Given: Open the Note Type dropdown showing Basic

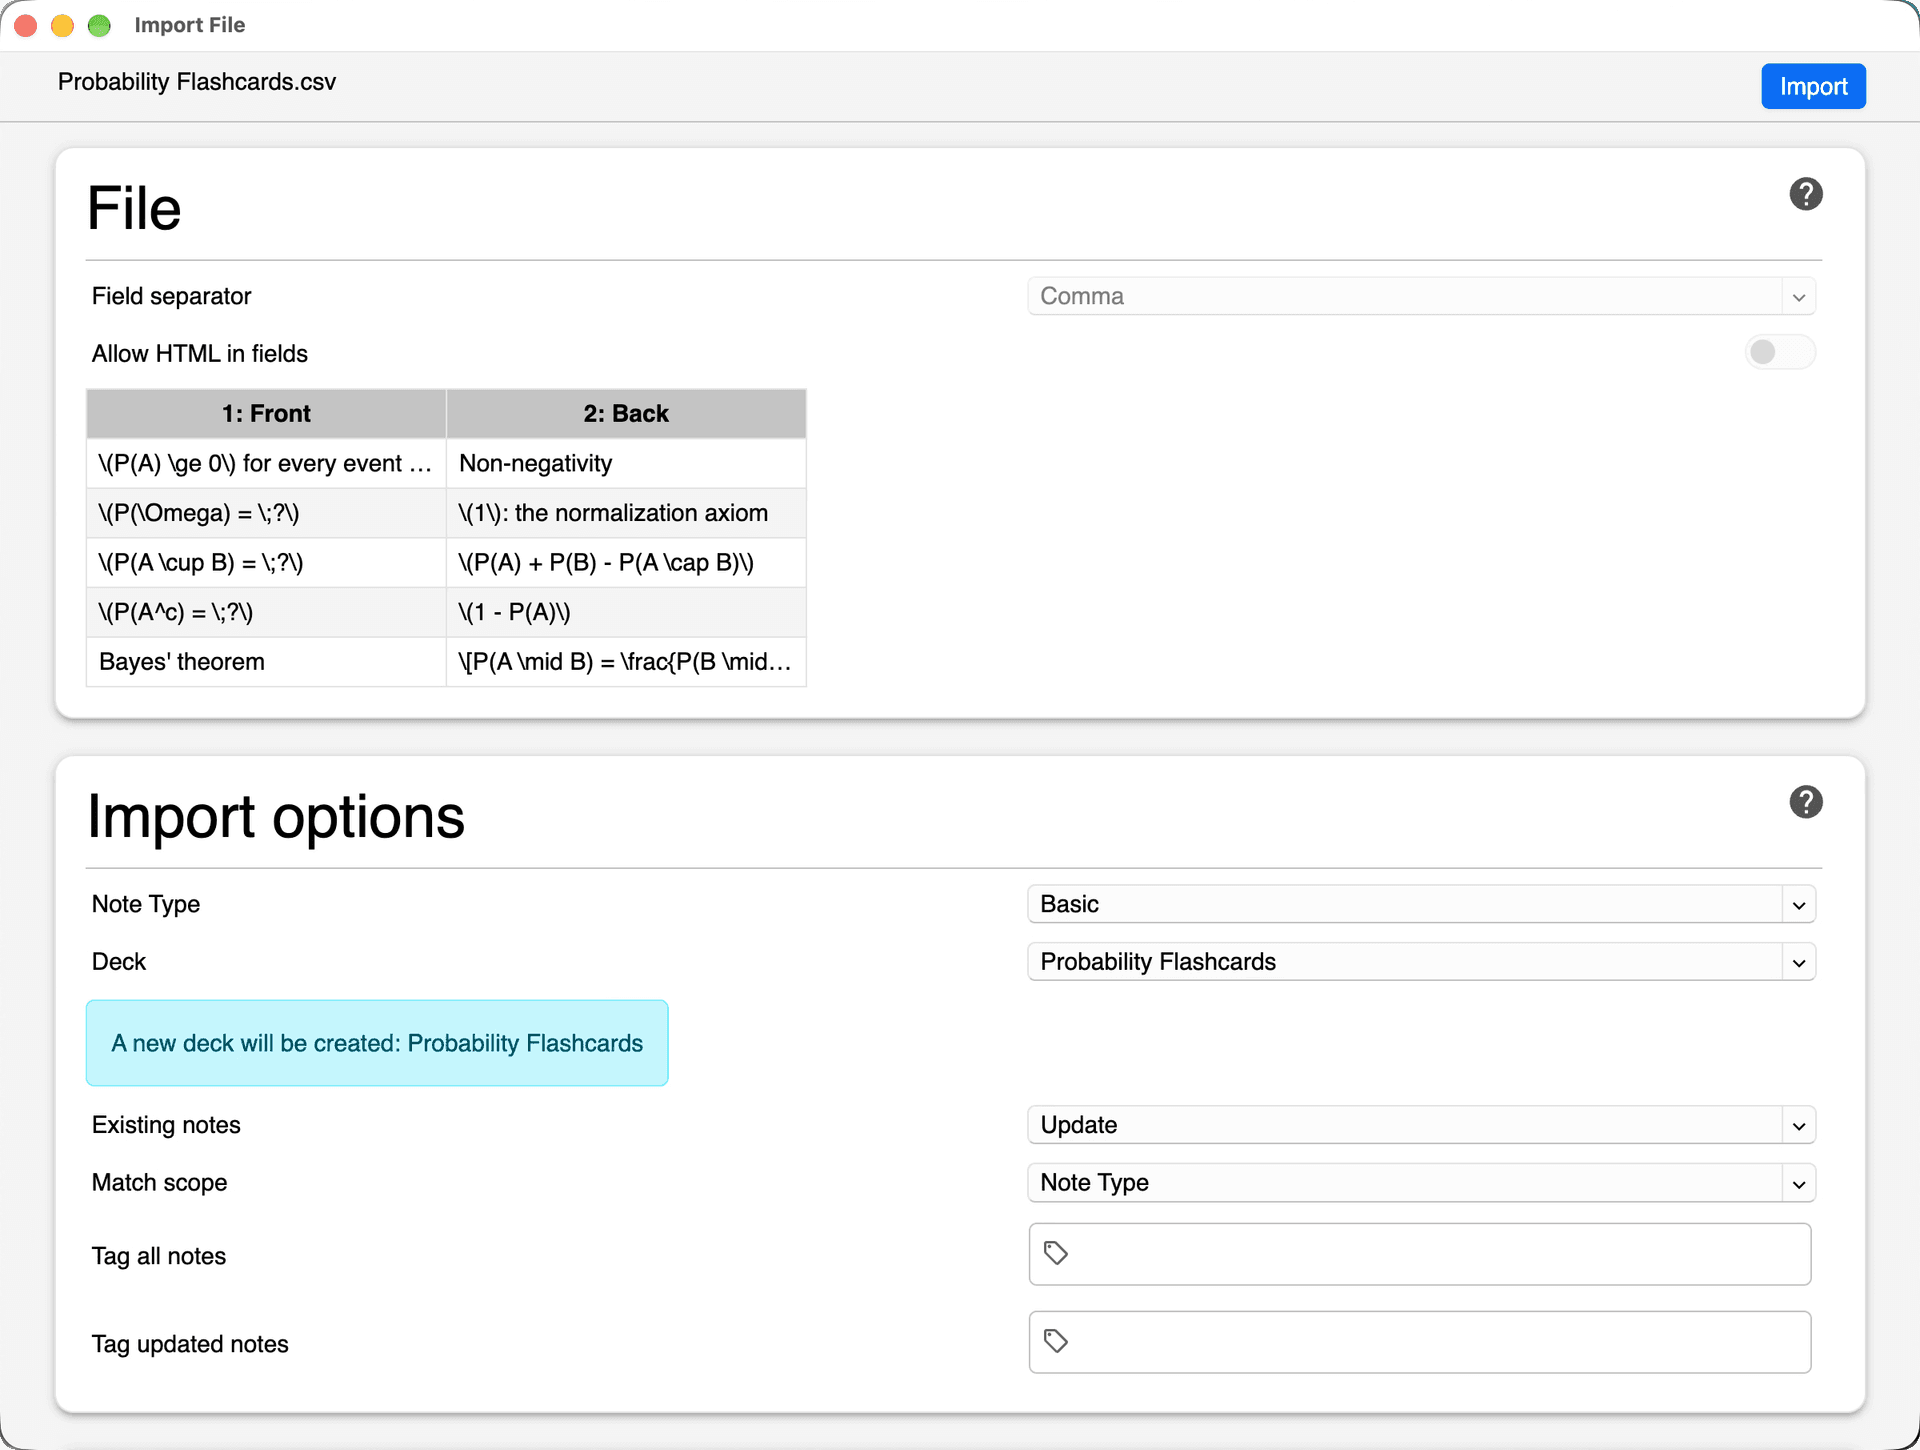Looking at the screenshot, I should point(1421,904).
